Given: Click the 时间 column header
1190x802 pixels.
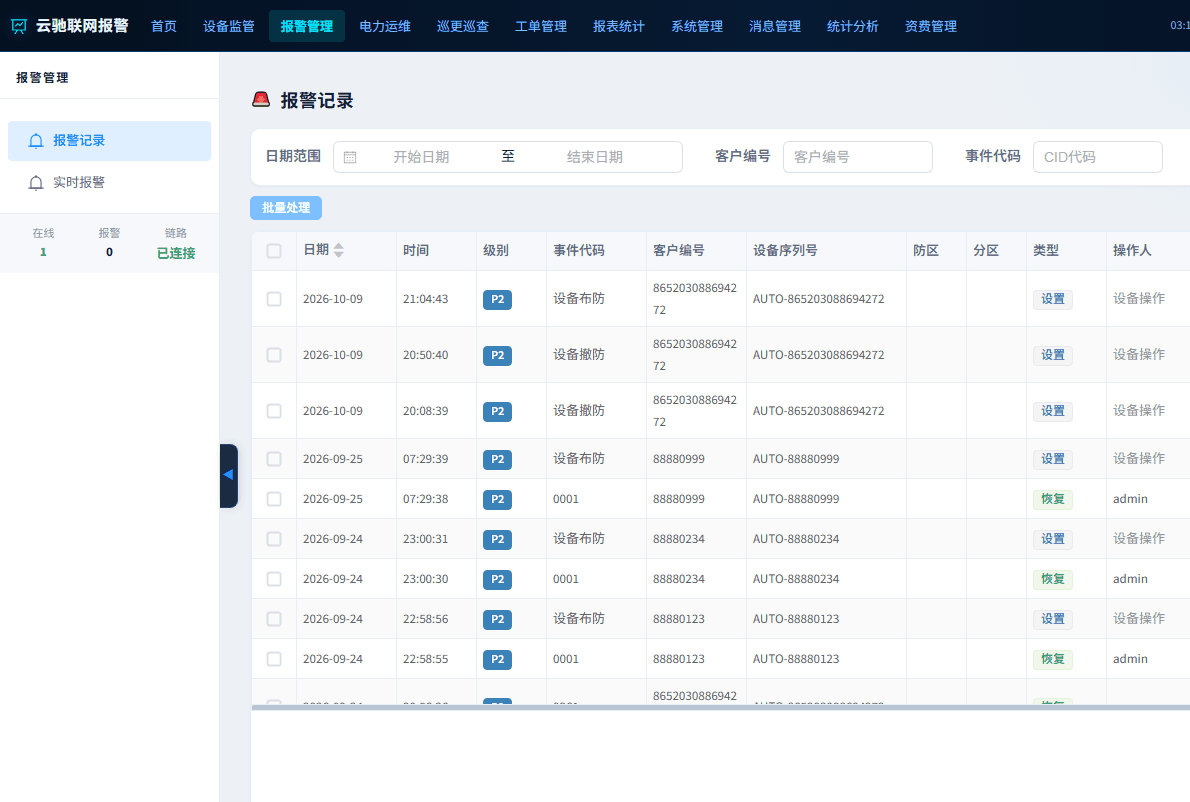Looking at the screenshot, I should [x=416, y=250].
